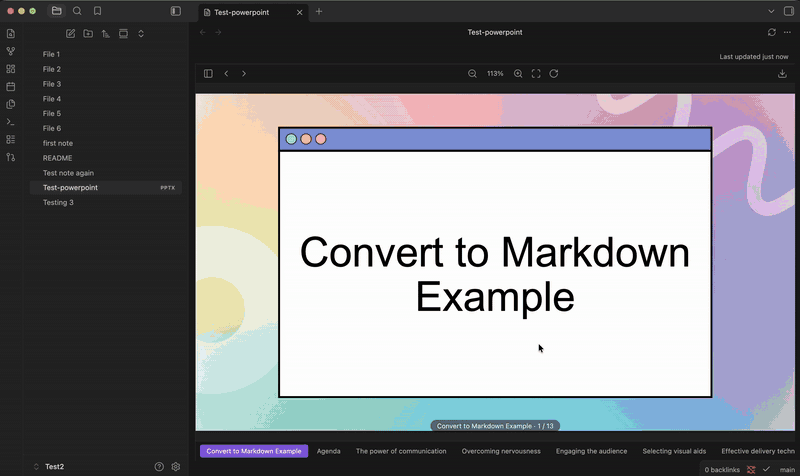The image size is (800, 476).
Task: Collapse the left sidebar toggle
Action: [x=176, y=11]
